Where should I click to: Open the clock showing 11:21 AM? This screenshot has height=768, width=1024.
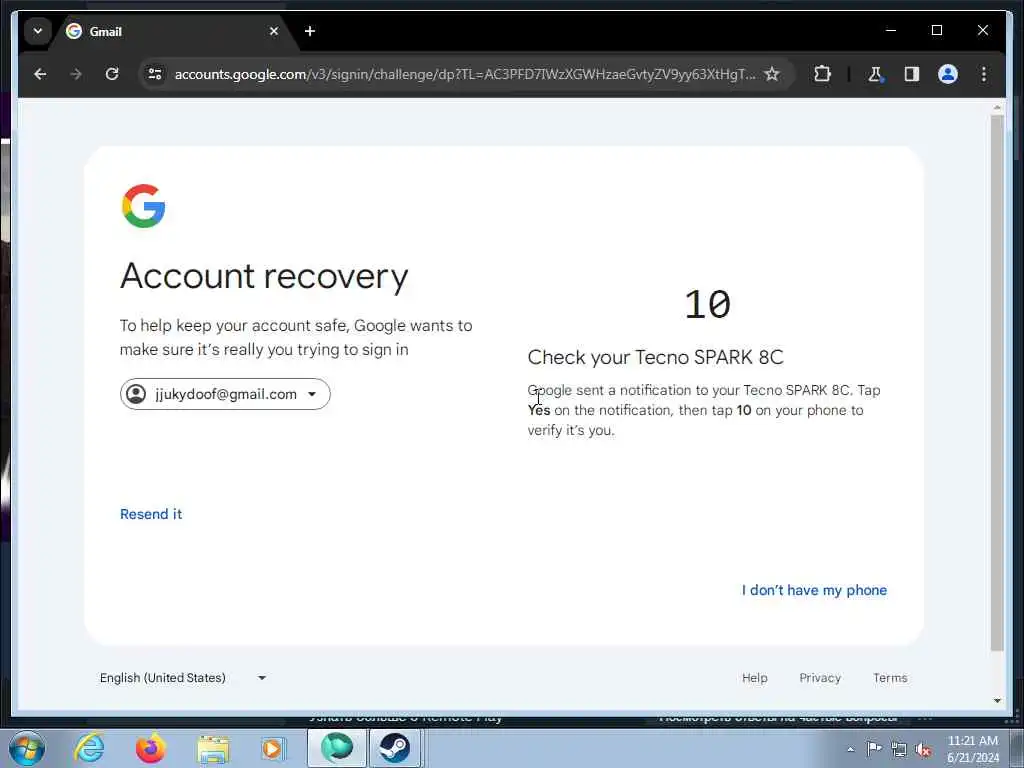[x=973, y=749]
